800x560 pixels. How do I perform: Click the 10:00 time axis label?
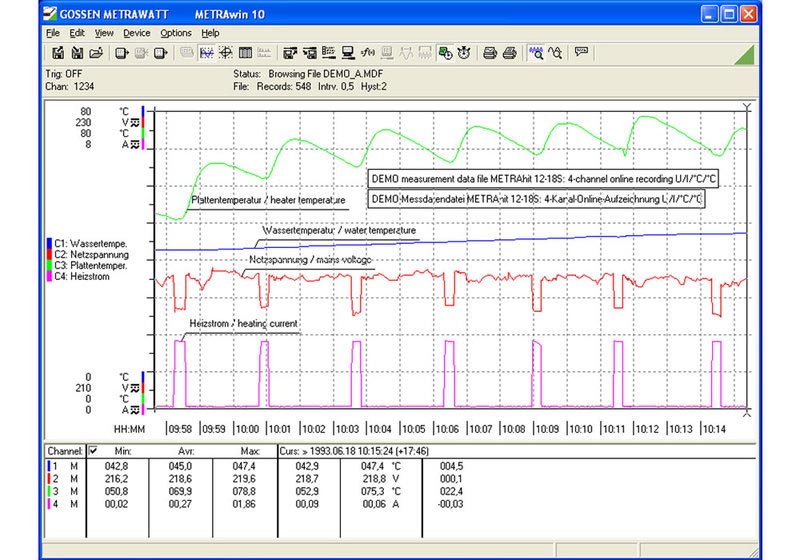point(247,429)
